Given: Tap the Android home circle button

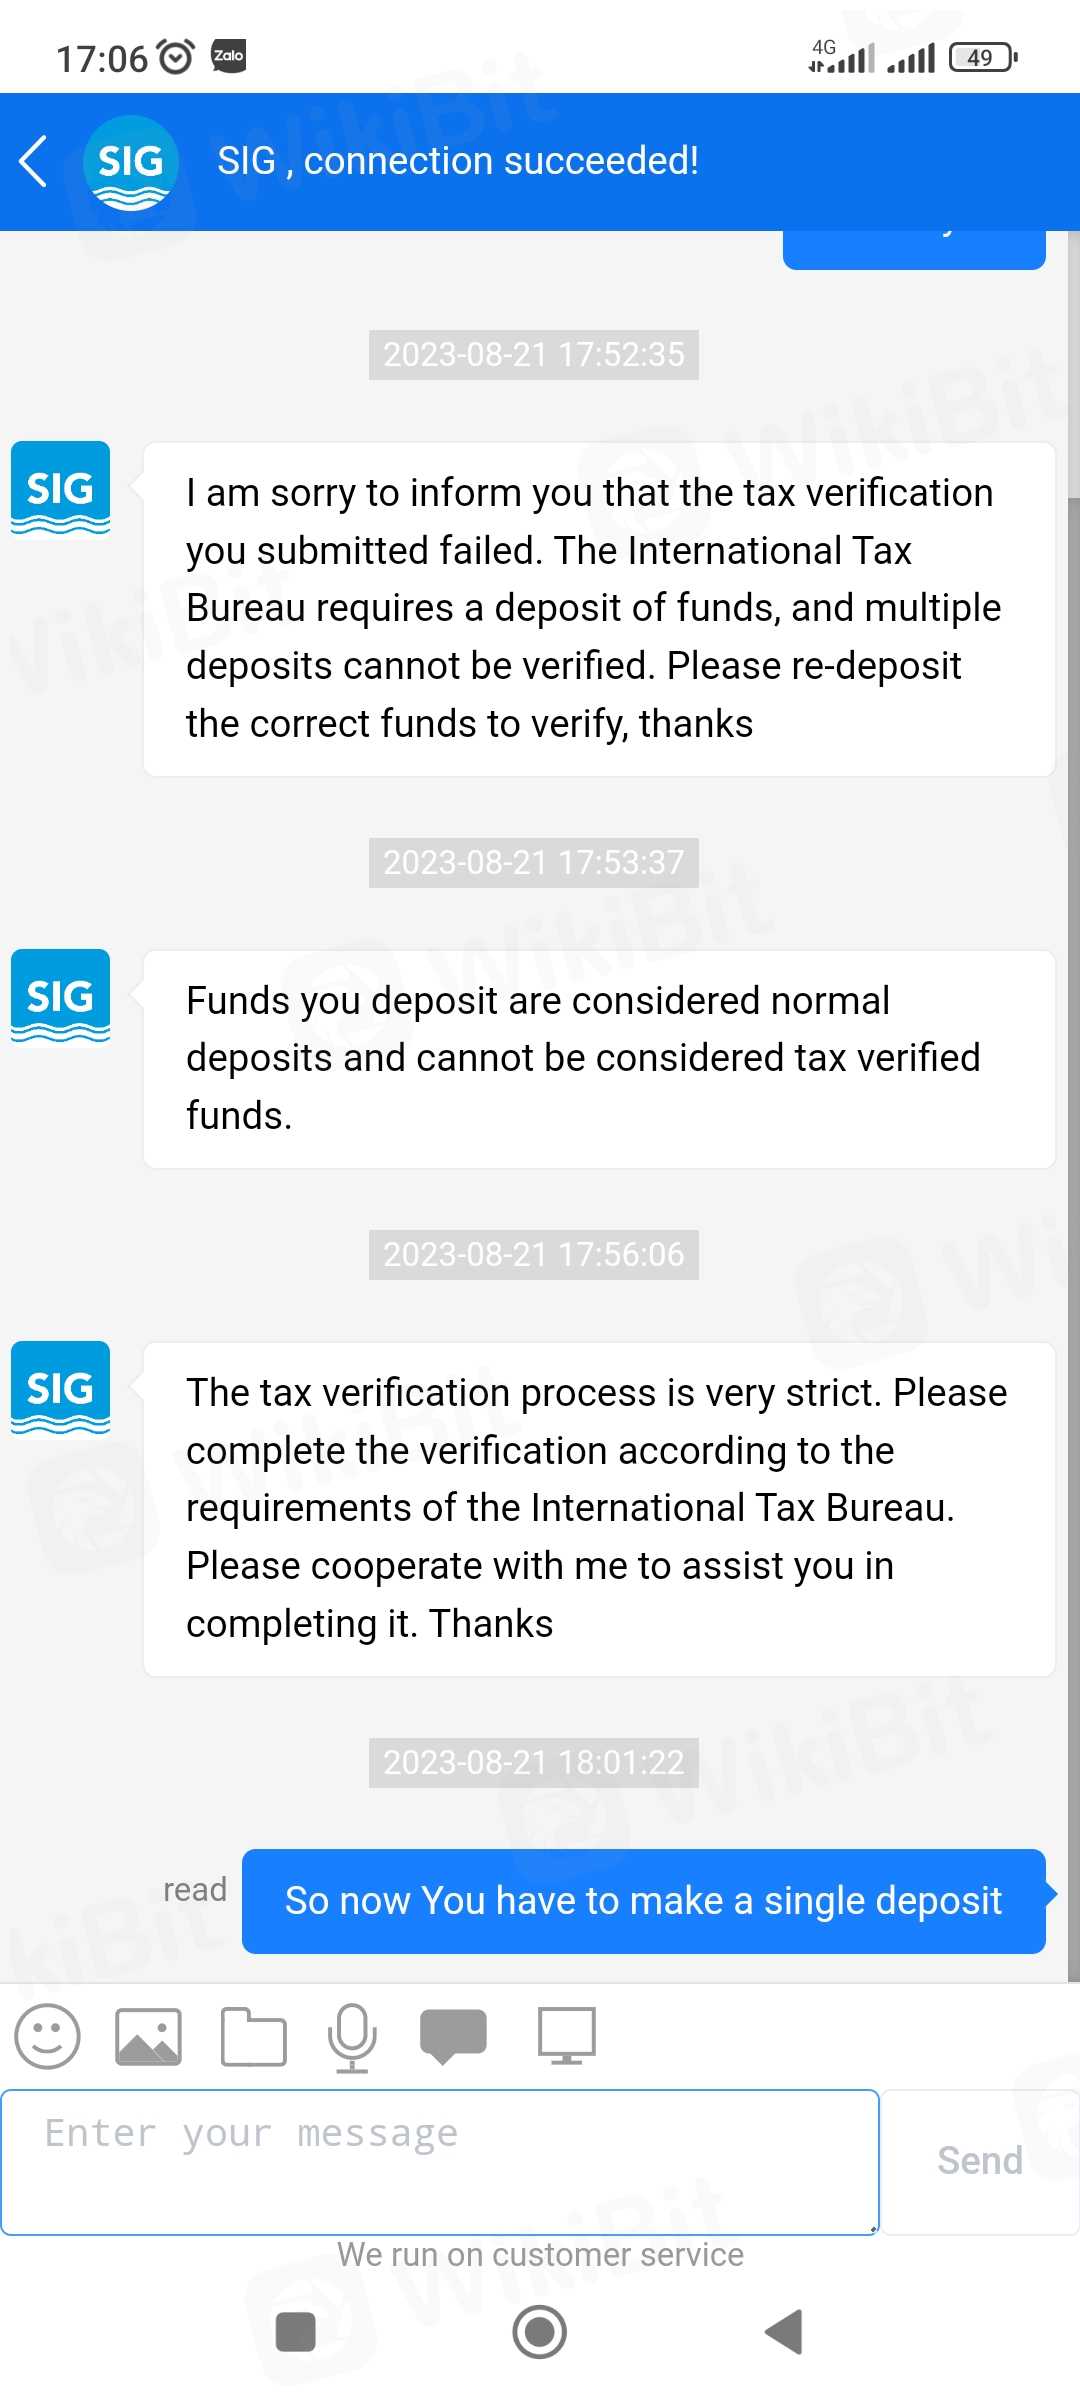Looking at the screenshot, I should (x=540, y=2332).
